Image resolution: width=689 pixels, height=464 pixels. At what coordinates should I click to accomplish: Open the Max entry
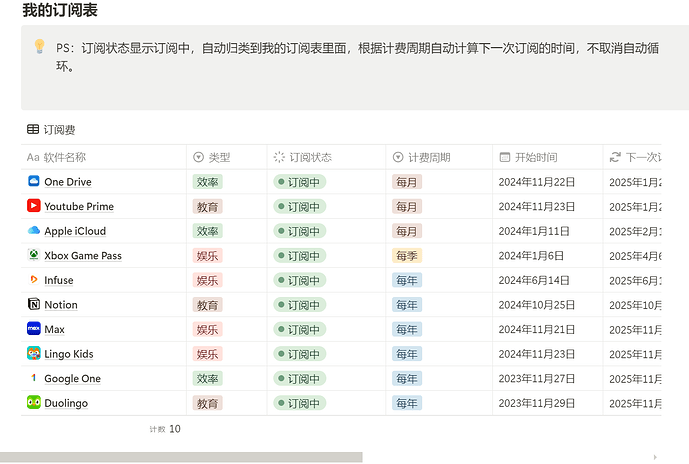tap(54, 330)
